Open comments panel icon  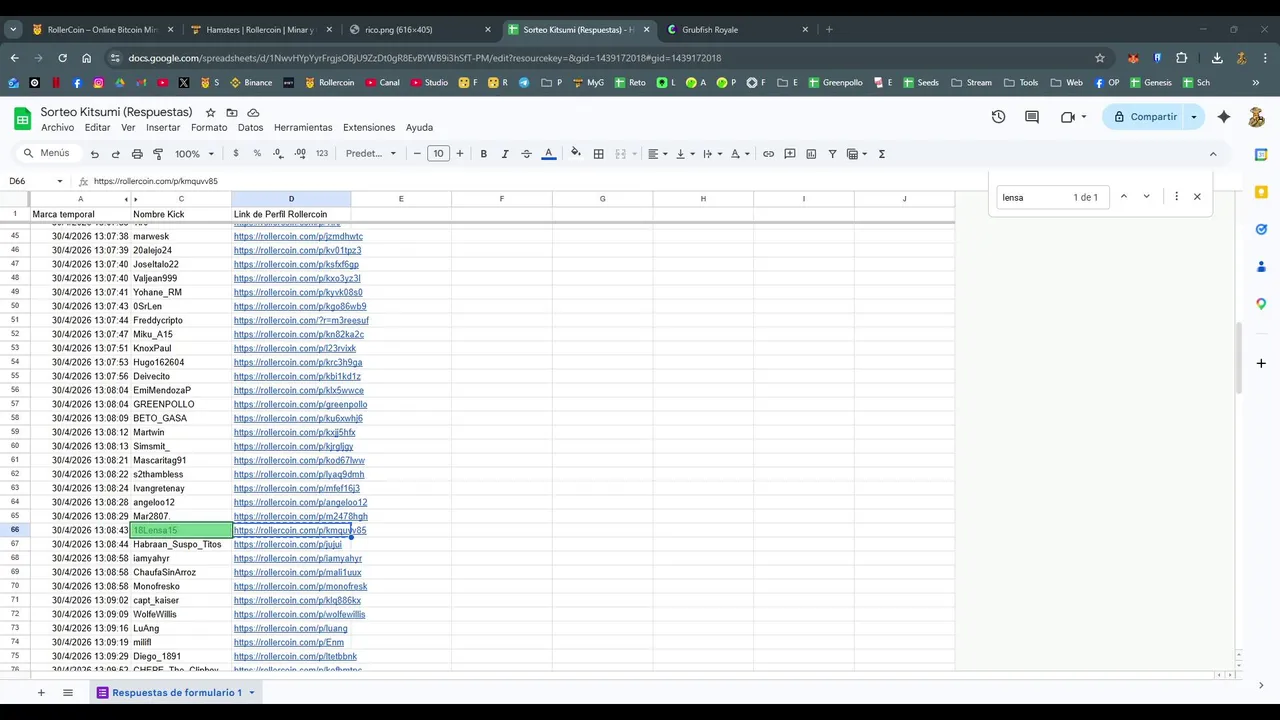1032,117
